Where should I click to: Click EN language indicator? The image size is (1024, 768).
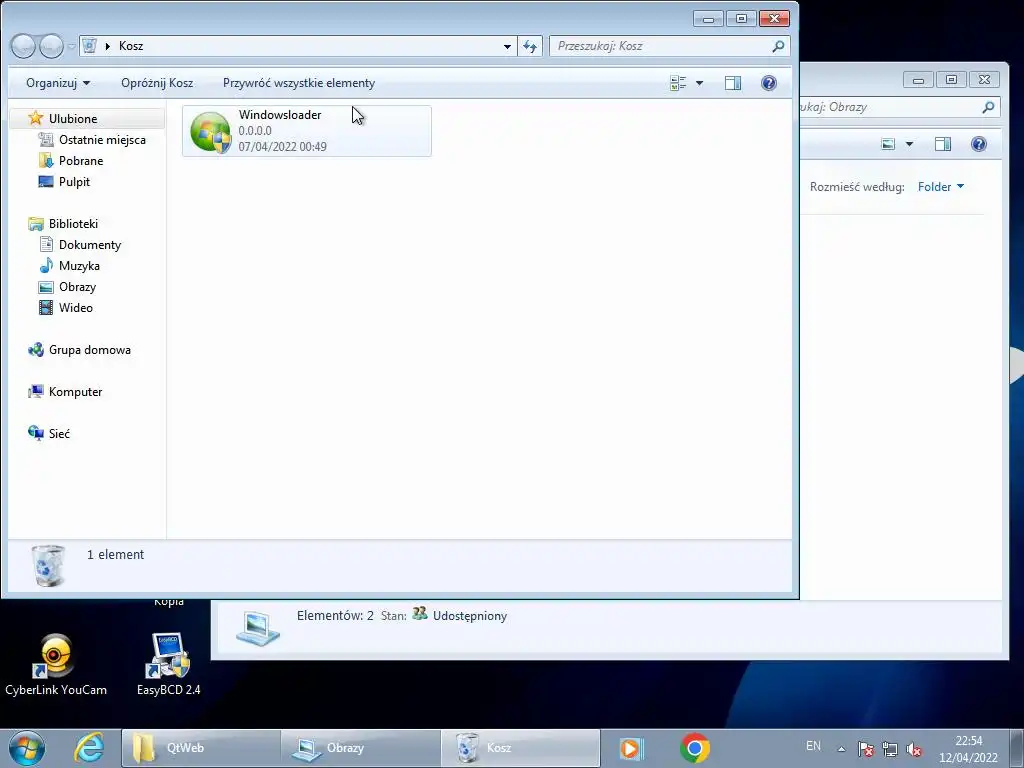point(813,746)
